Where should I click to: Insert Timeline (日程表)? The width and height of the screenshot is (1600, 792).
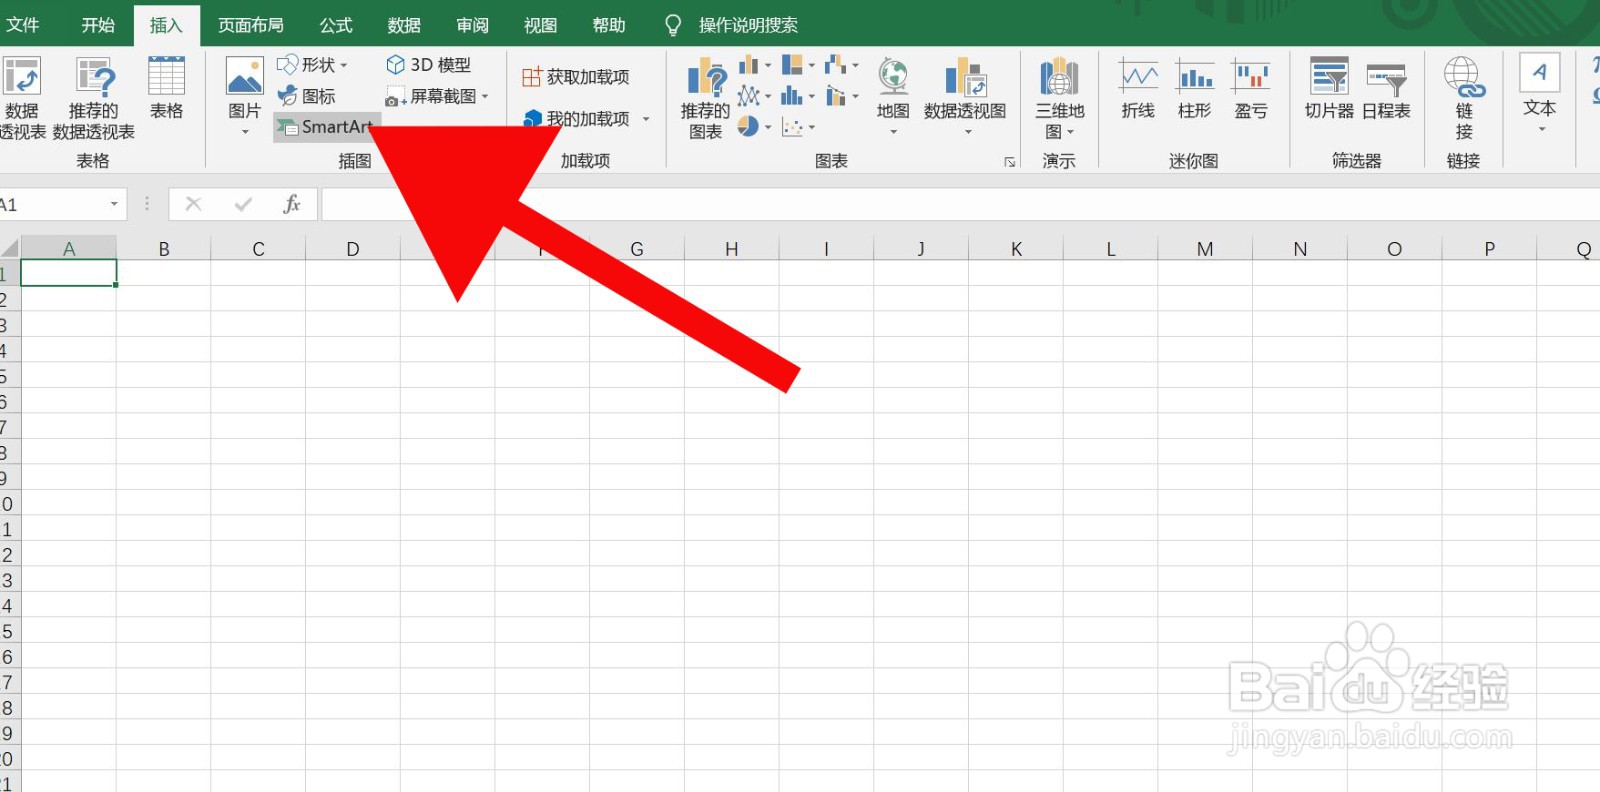pyautogui.click(x=1386, y=89)
